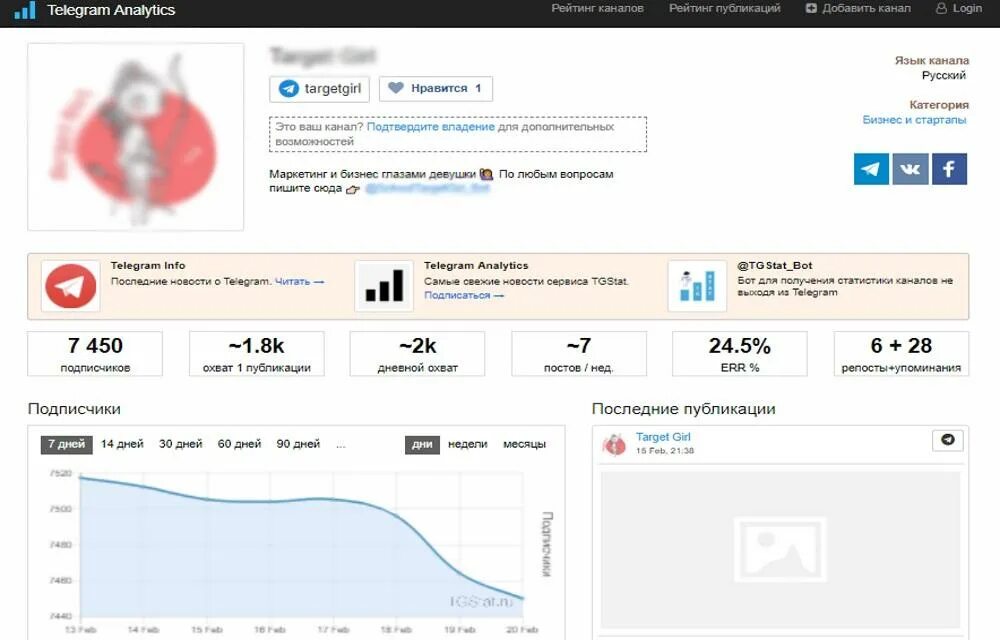Click the Telegram icon in the targetgirl button
Screen dimensions: 1000x640
(289, 89)
